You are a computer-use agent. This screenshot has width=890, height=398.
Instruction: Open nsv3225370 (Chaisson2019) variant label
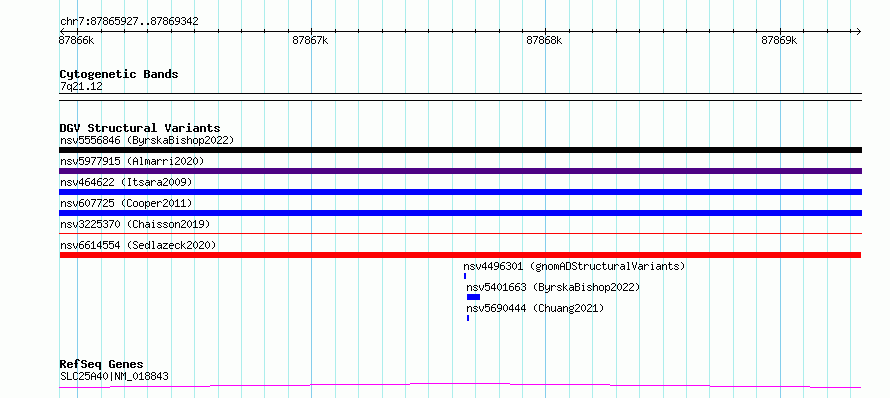[135, 224]
